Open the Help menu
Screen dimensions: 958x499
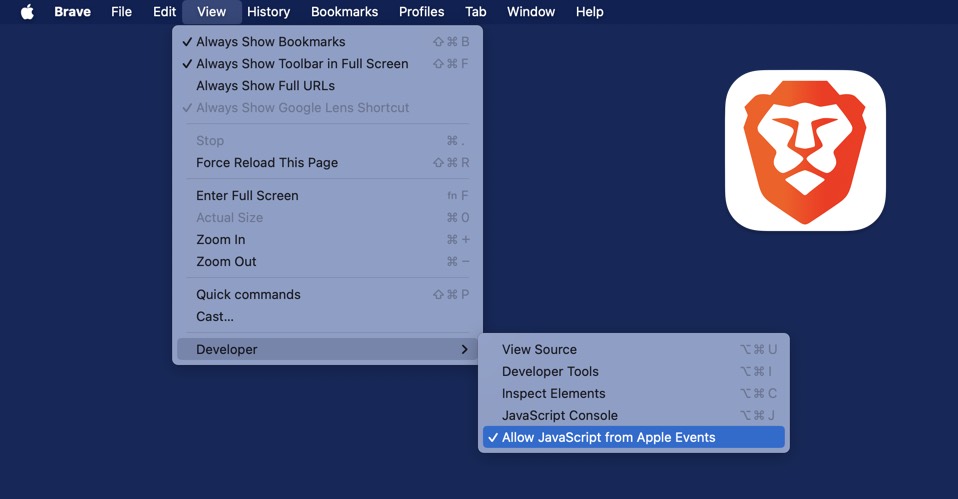pyautogui.click(x=589, y=12)
